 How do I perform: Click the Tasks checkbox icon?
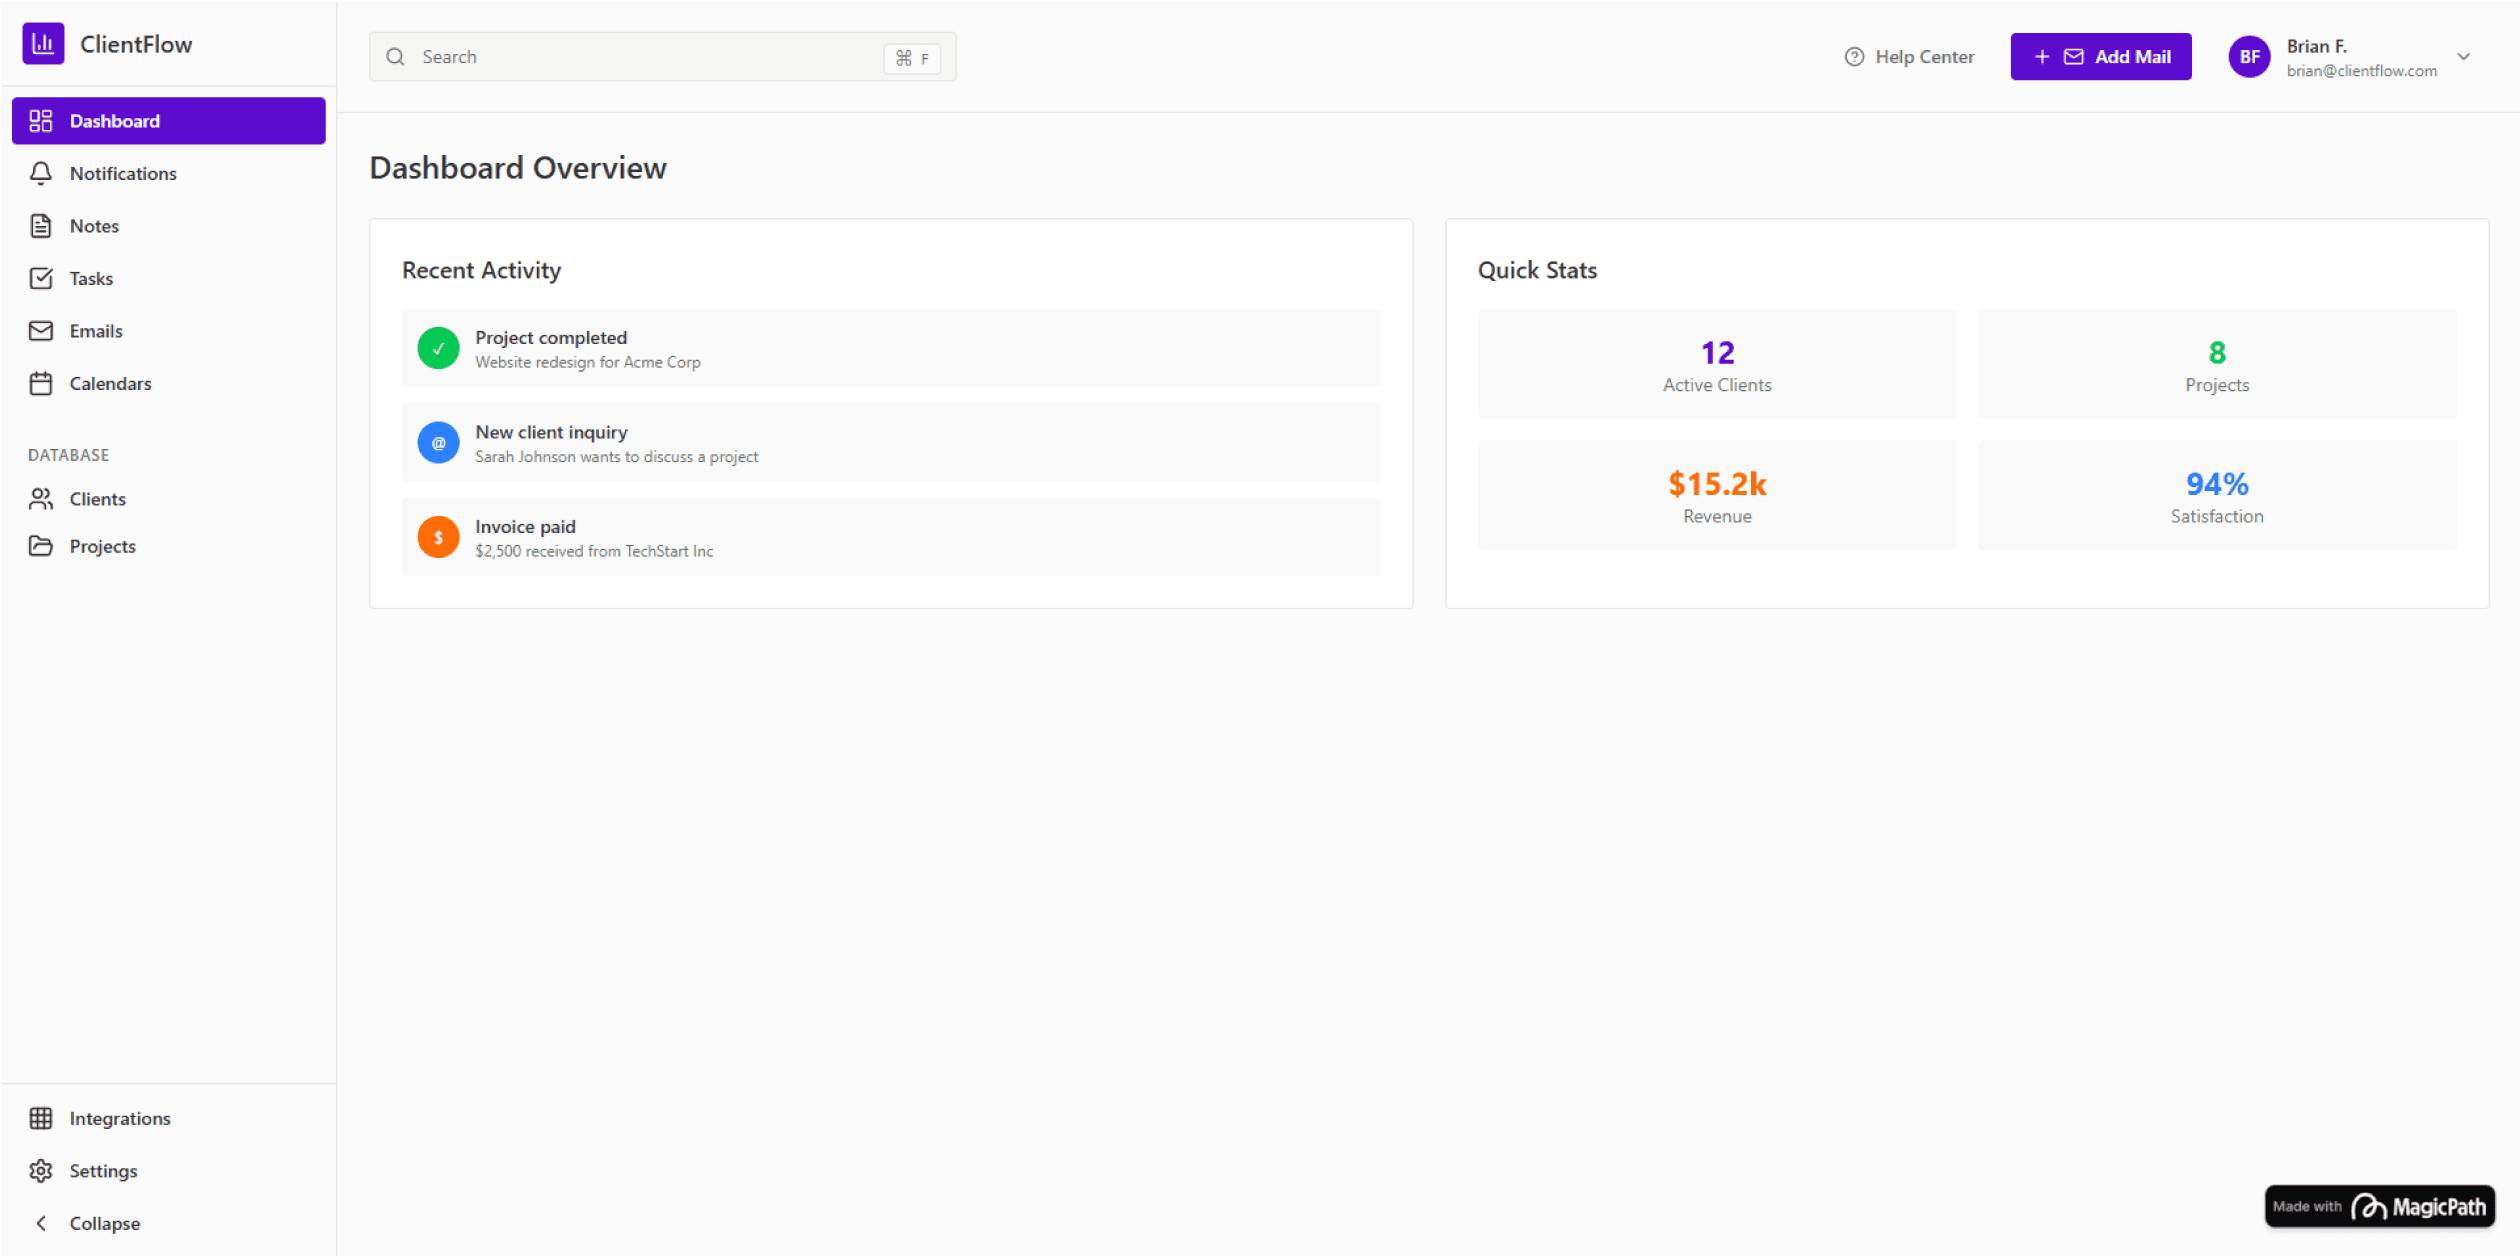(41, 279)
